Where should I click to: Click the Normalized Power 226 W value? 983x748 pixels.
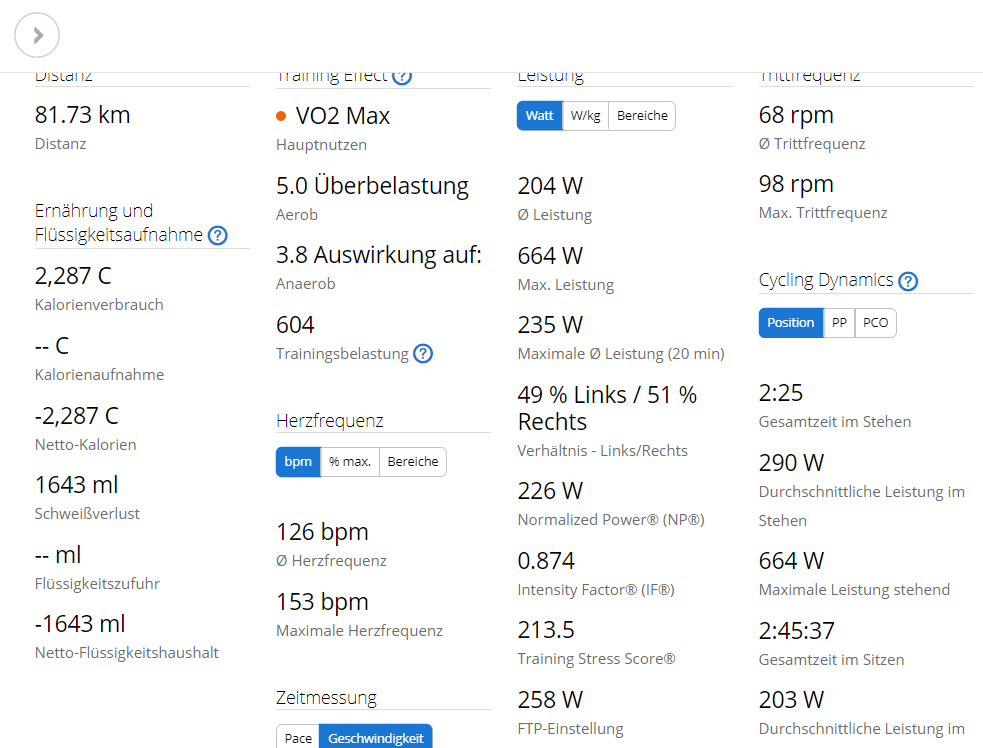550,491
